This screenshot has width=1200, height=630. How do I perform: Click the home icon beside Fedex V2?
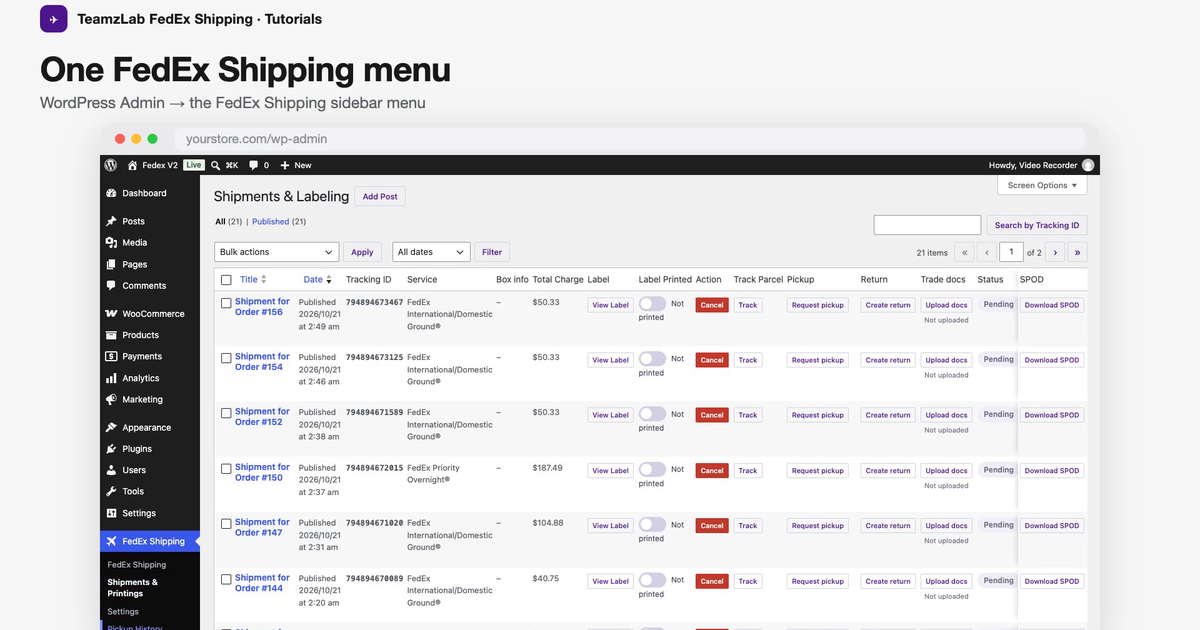point(132,165)
